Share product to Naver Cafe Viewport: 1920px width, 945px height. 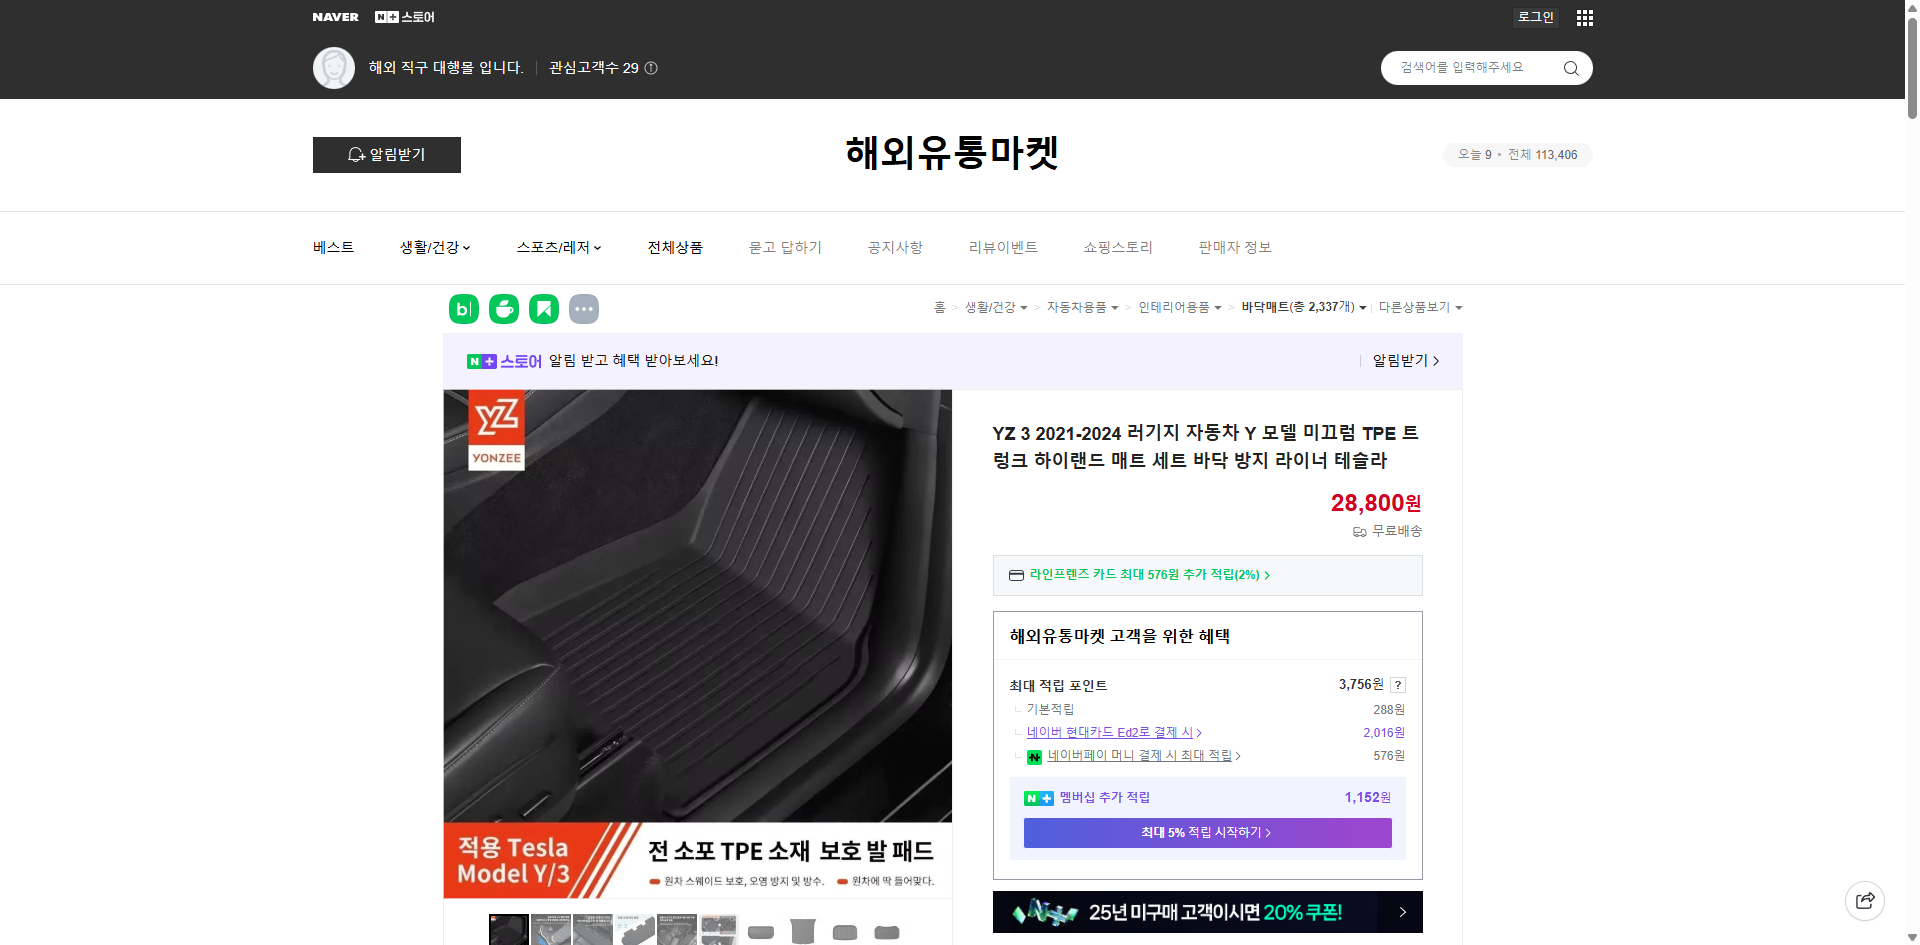click(x=503, y=309)
